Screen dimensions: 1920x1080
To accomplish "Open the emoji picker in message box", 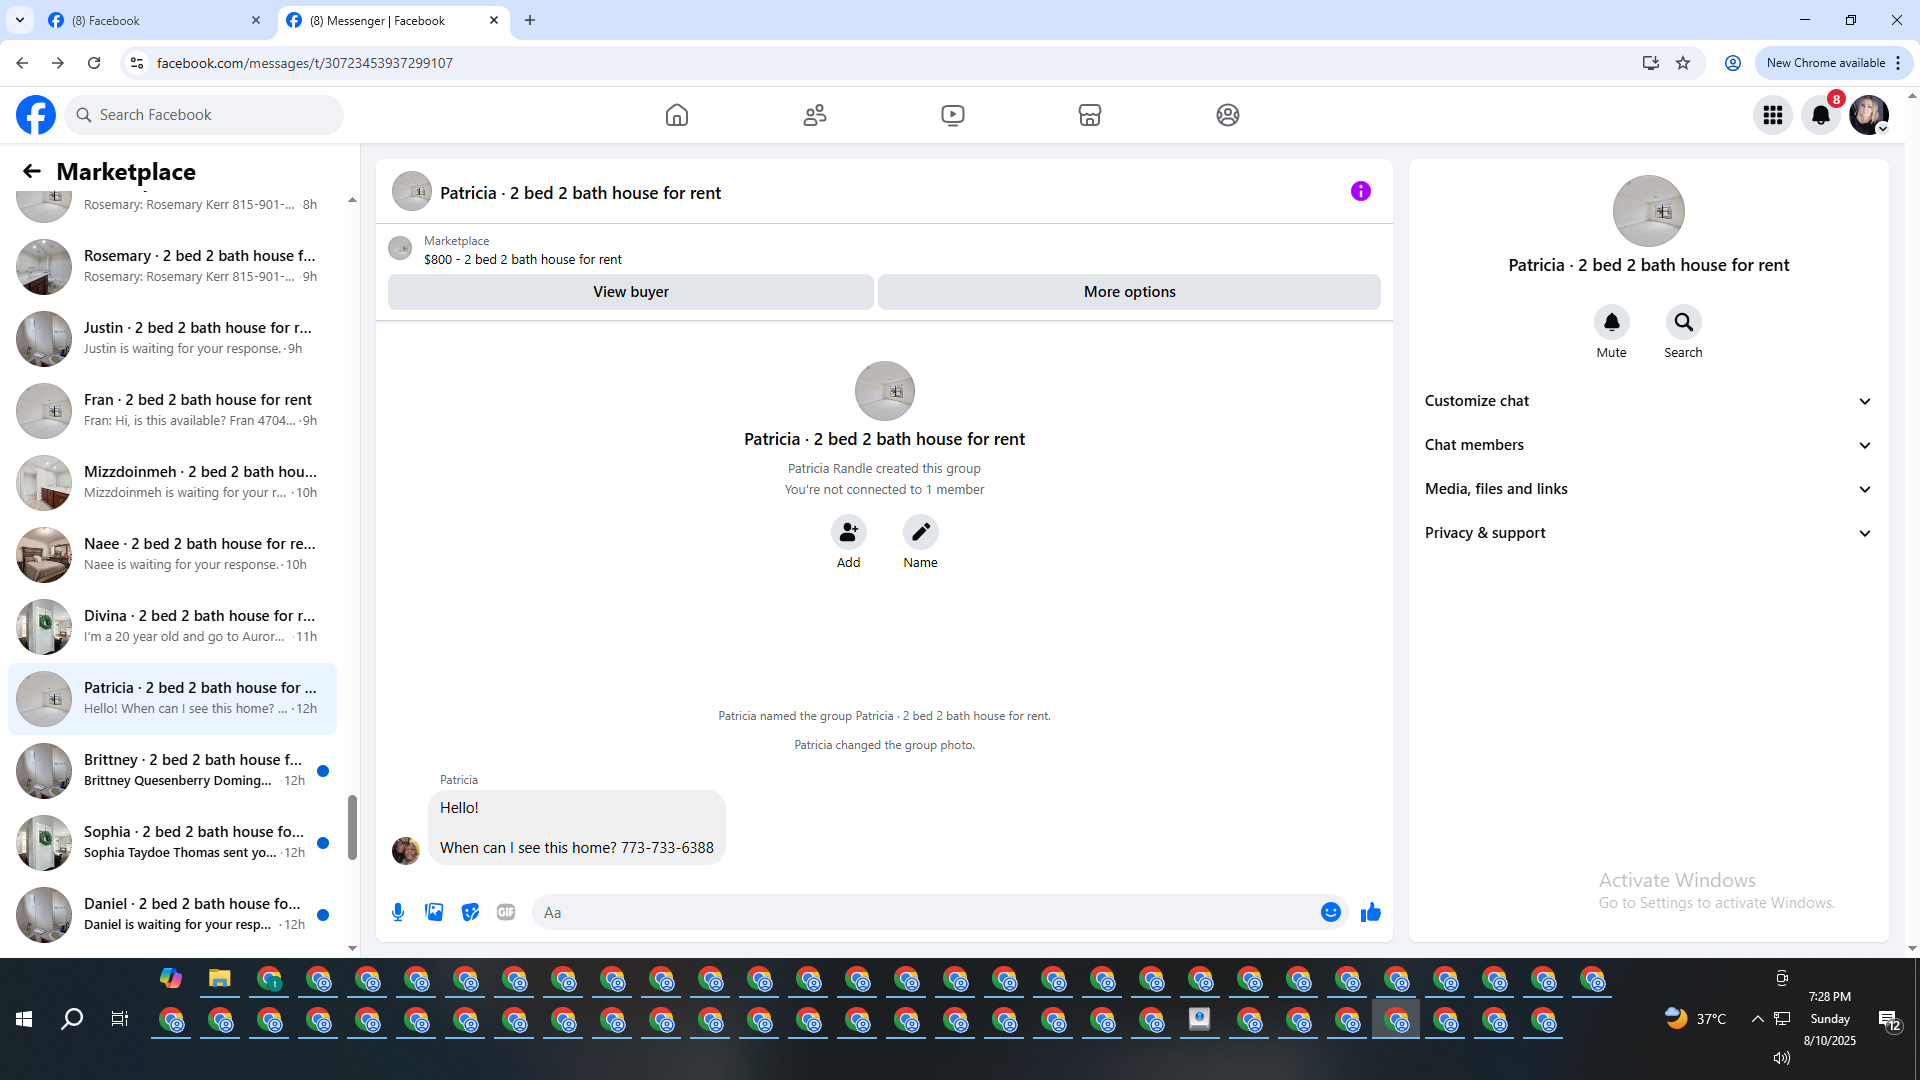I will click(x=1330, y=912).
